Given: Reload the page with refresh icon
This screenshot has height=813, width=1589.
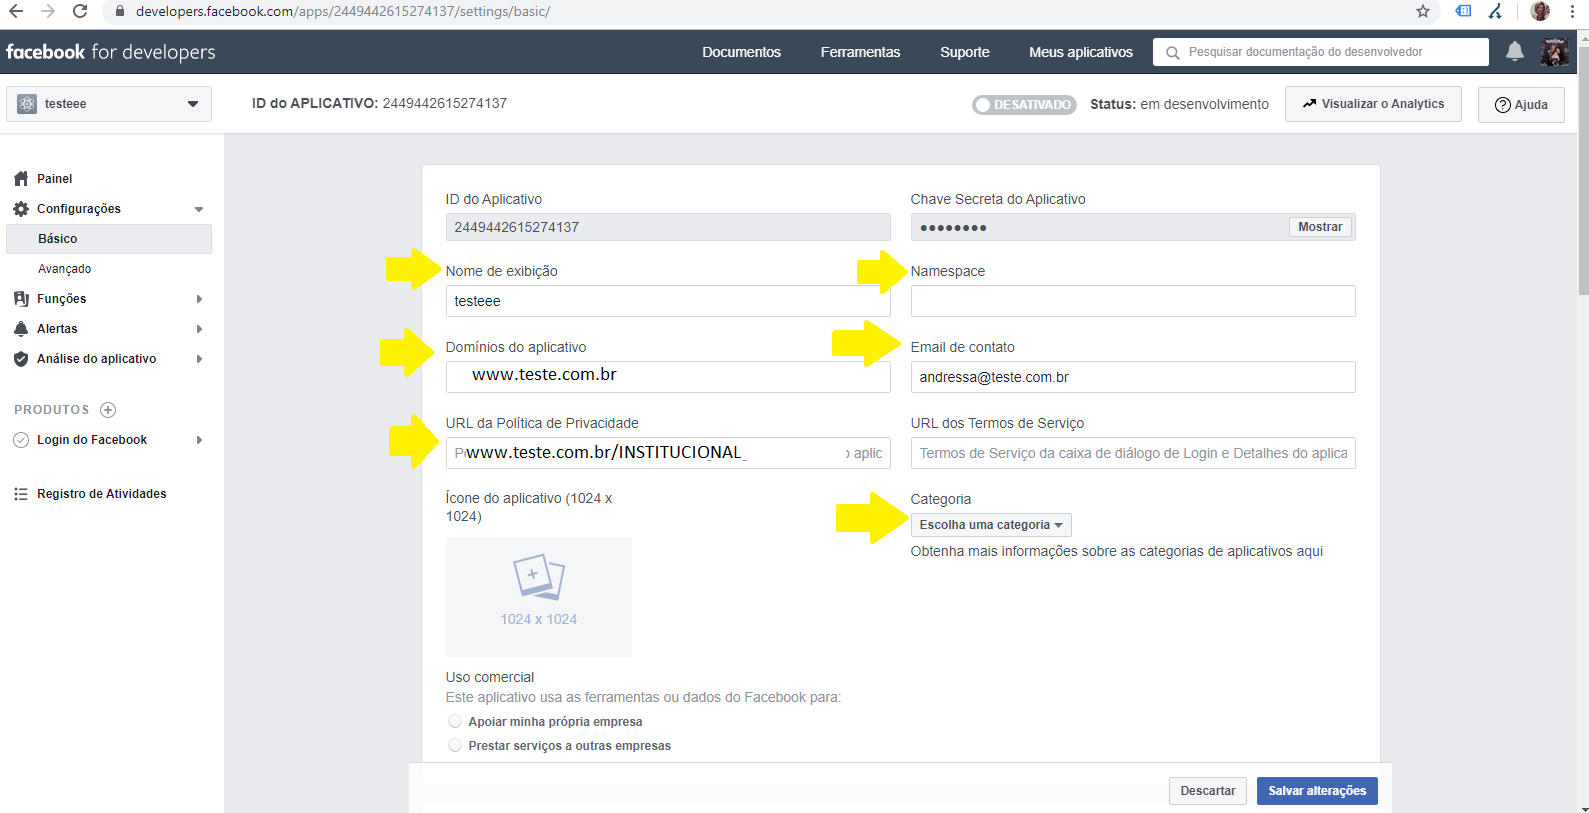Looking at the screenshot, I should [80, 11].
